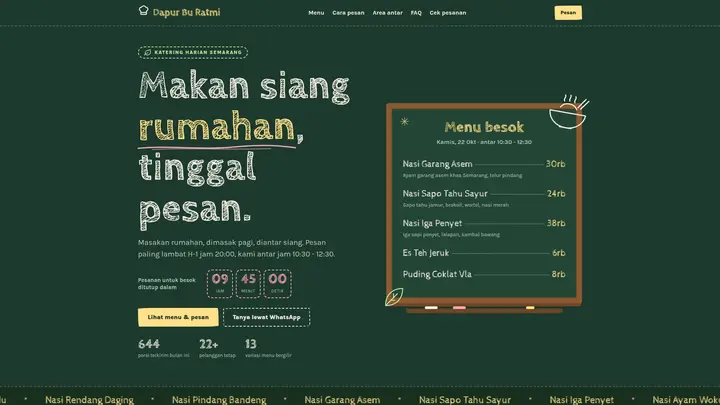Click the 644 porsi statistic
Viewport: 720px width, 405px height.
coord(163,348)
